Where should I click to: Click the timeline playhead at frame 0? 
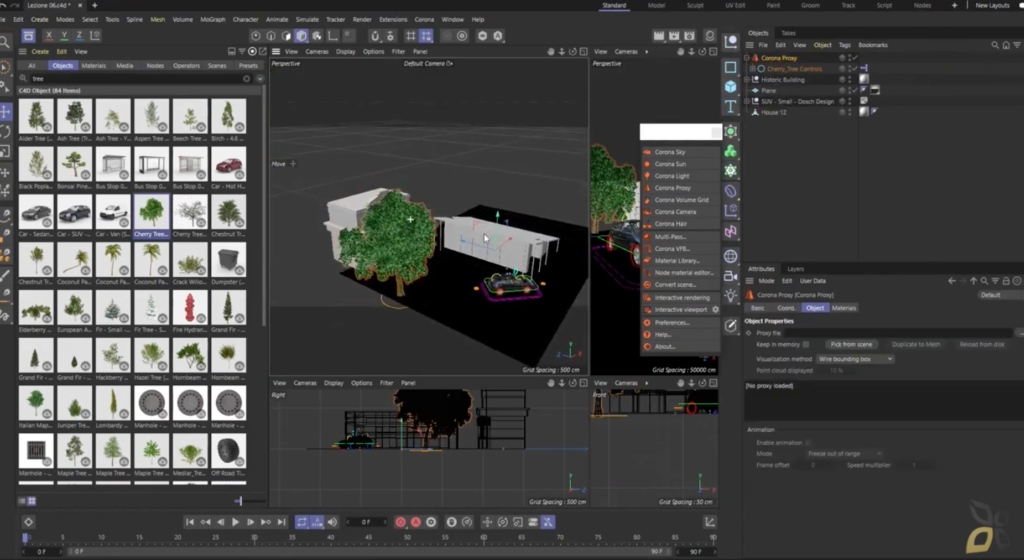tap(25, 538)
